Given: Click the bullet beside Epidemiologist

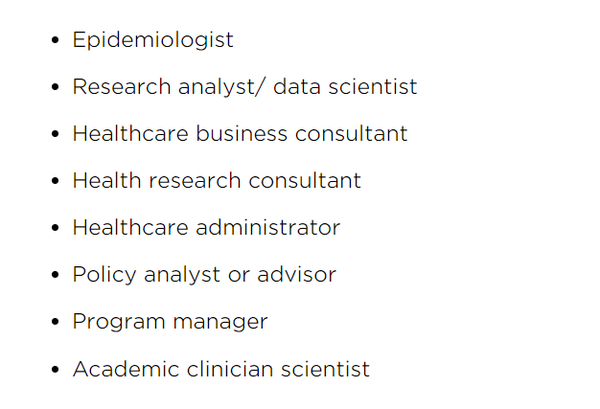Looking at the screenshot, I should point(55,40).
